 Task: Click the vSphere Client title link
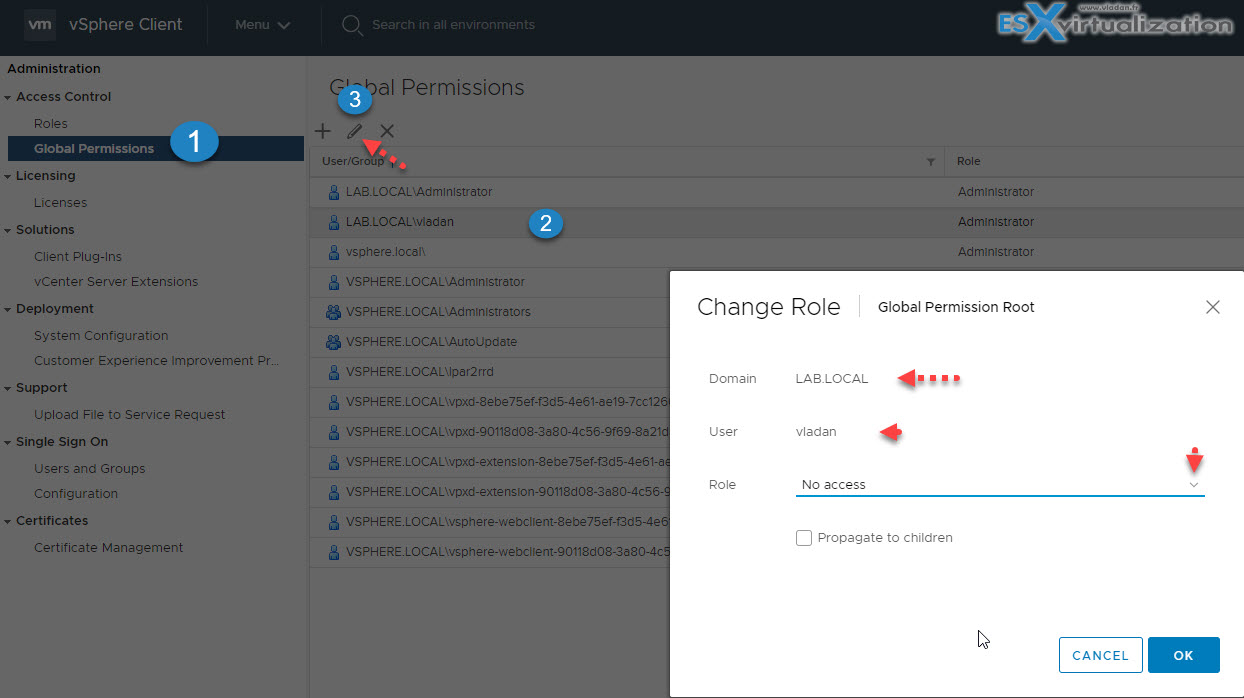click(126, 24)
